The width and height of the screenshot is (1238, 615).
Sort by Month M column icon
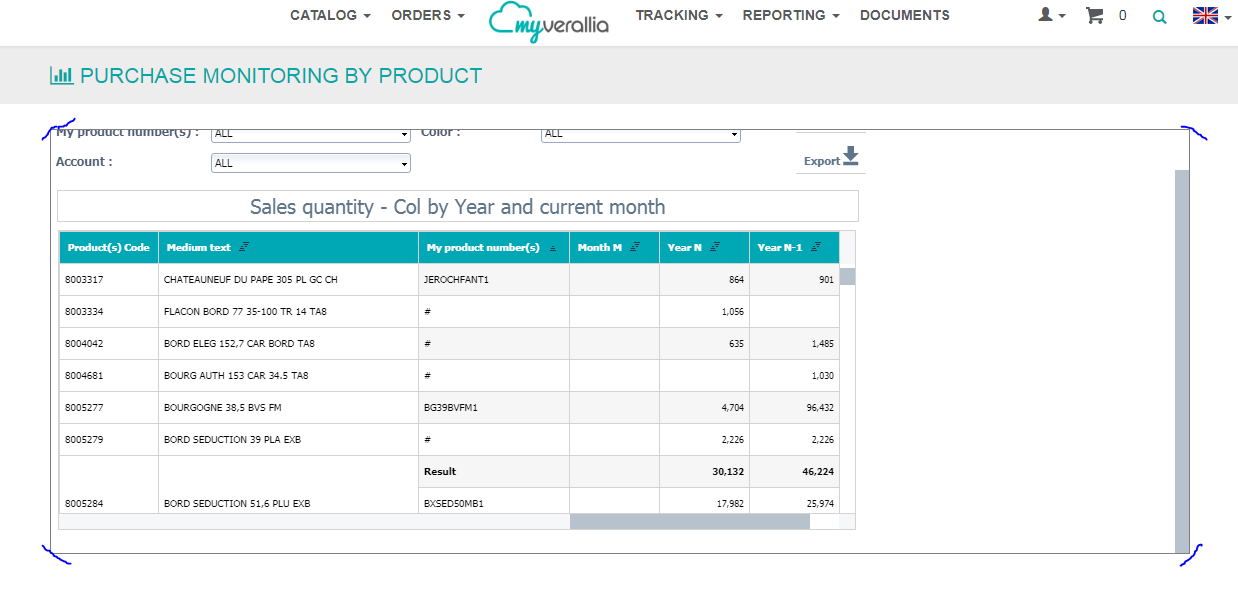[x=635, y=247]
